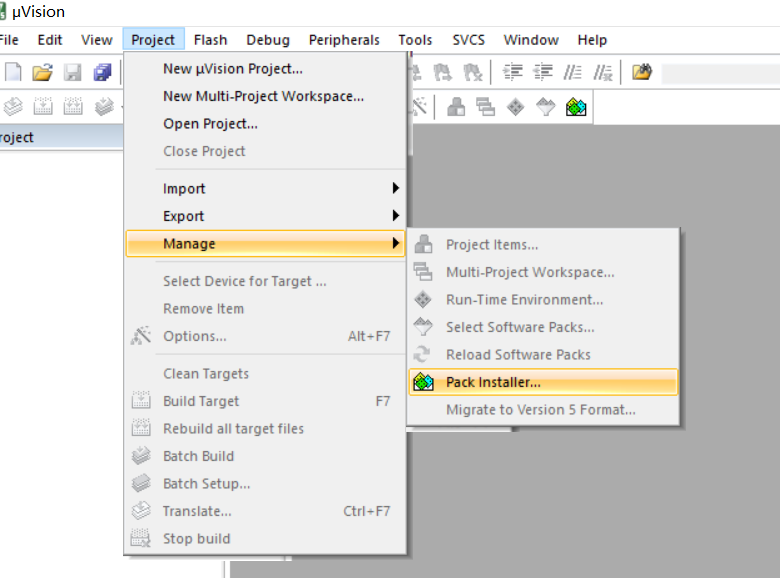The width and height of the screenshot is (780, 578).
Task: Click the Find in Files toolbar icon
Action: 642,72
